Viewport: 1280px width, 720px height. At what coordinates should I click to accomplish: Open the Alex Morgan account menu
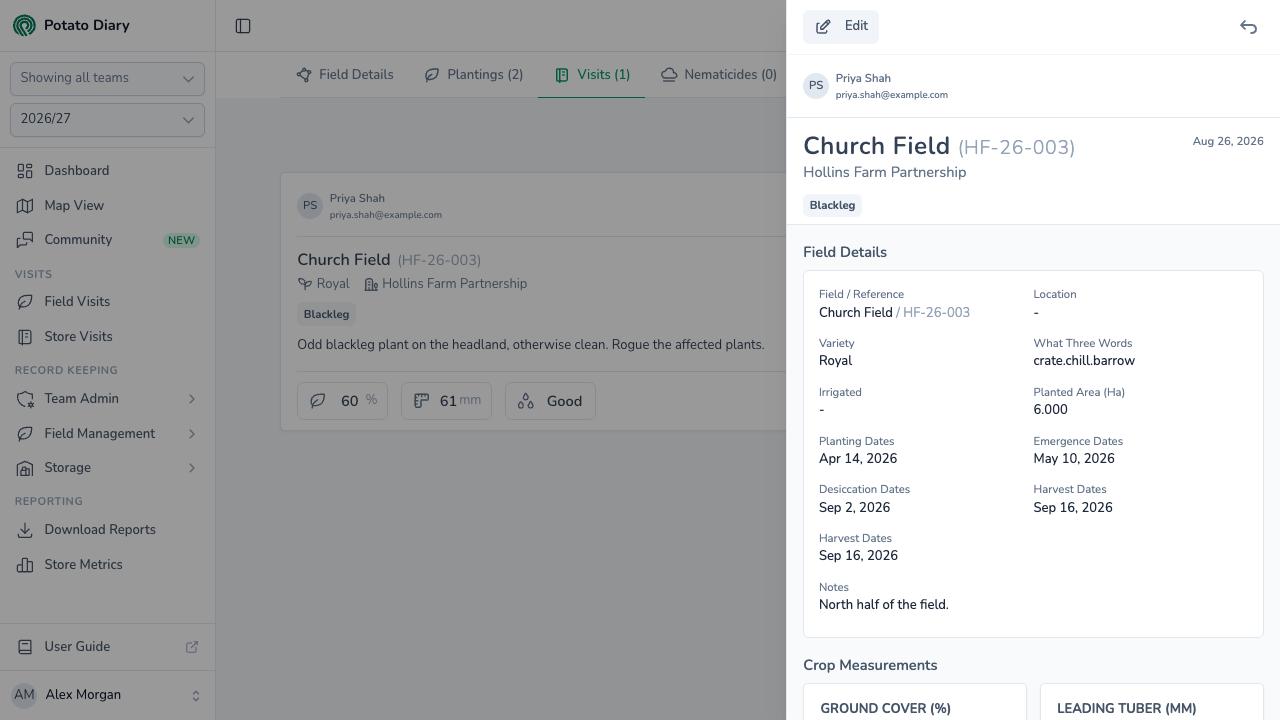[x=107, y=695]
